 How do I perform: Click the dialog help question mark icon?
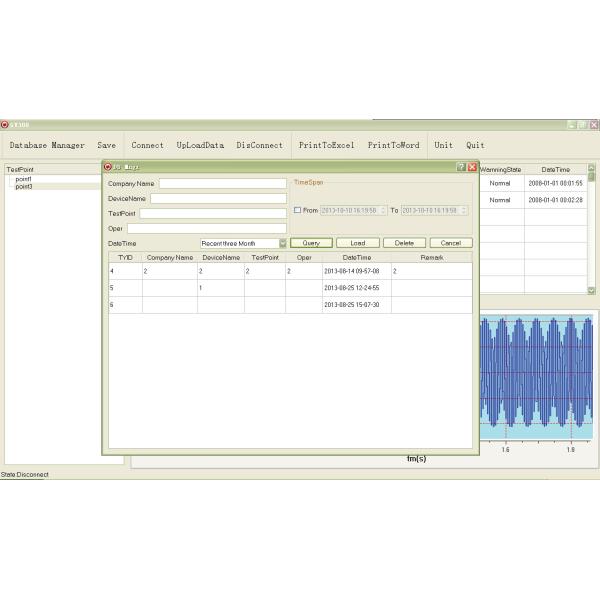point(461,167)
